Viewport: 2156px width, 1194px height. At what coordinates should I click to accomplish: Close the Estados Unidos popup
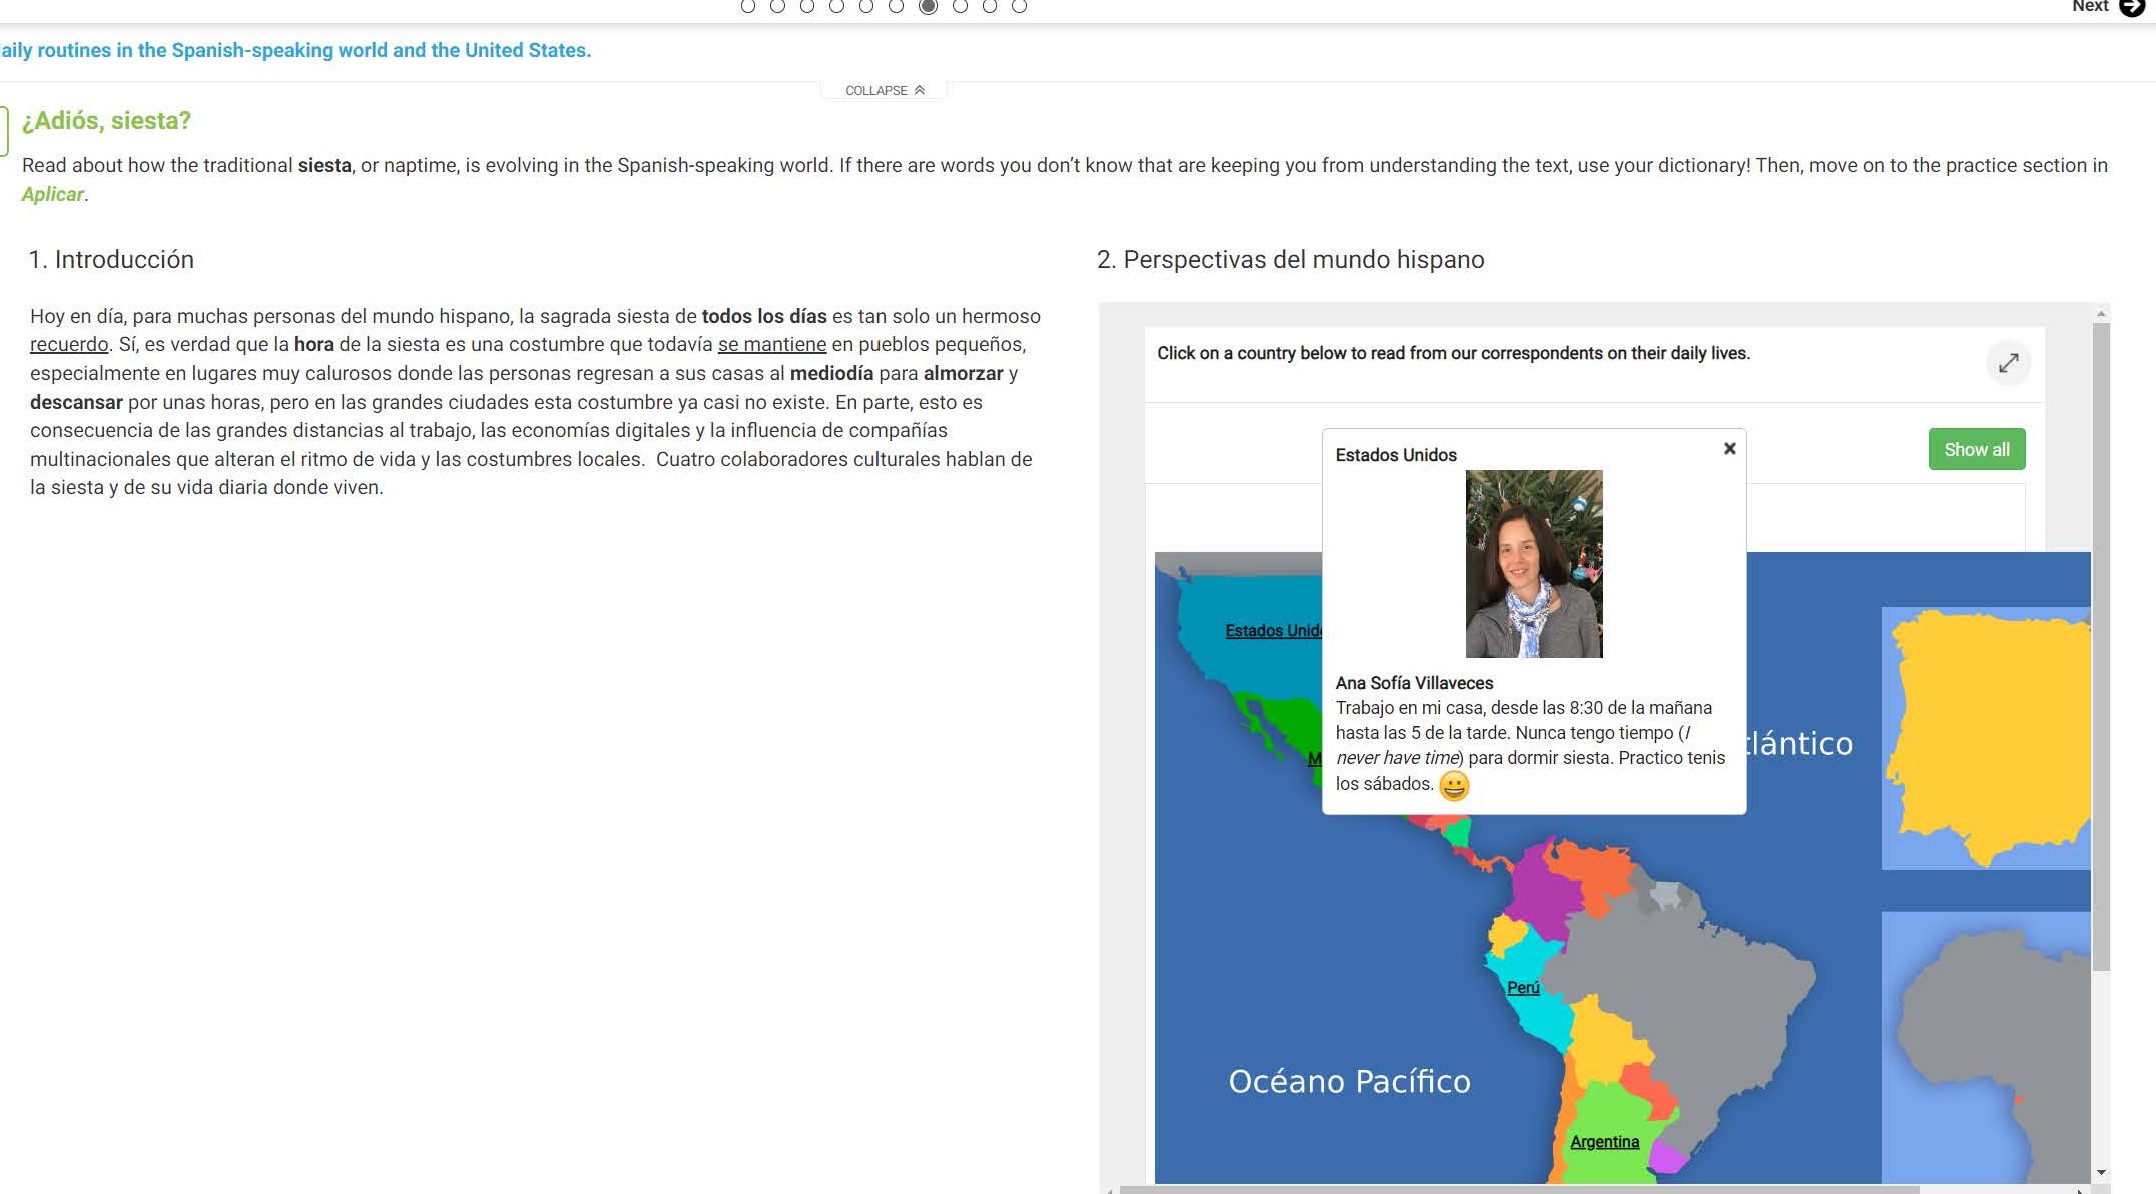[1729, 449]
